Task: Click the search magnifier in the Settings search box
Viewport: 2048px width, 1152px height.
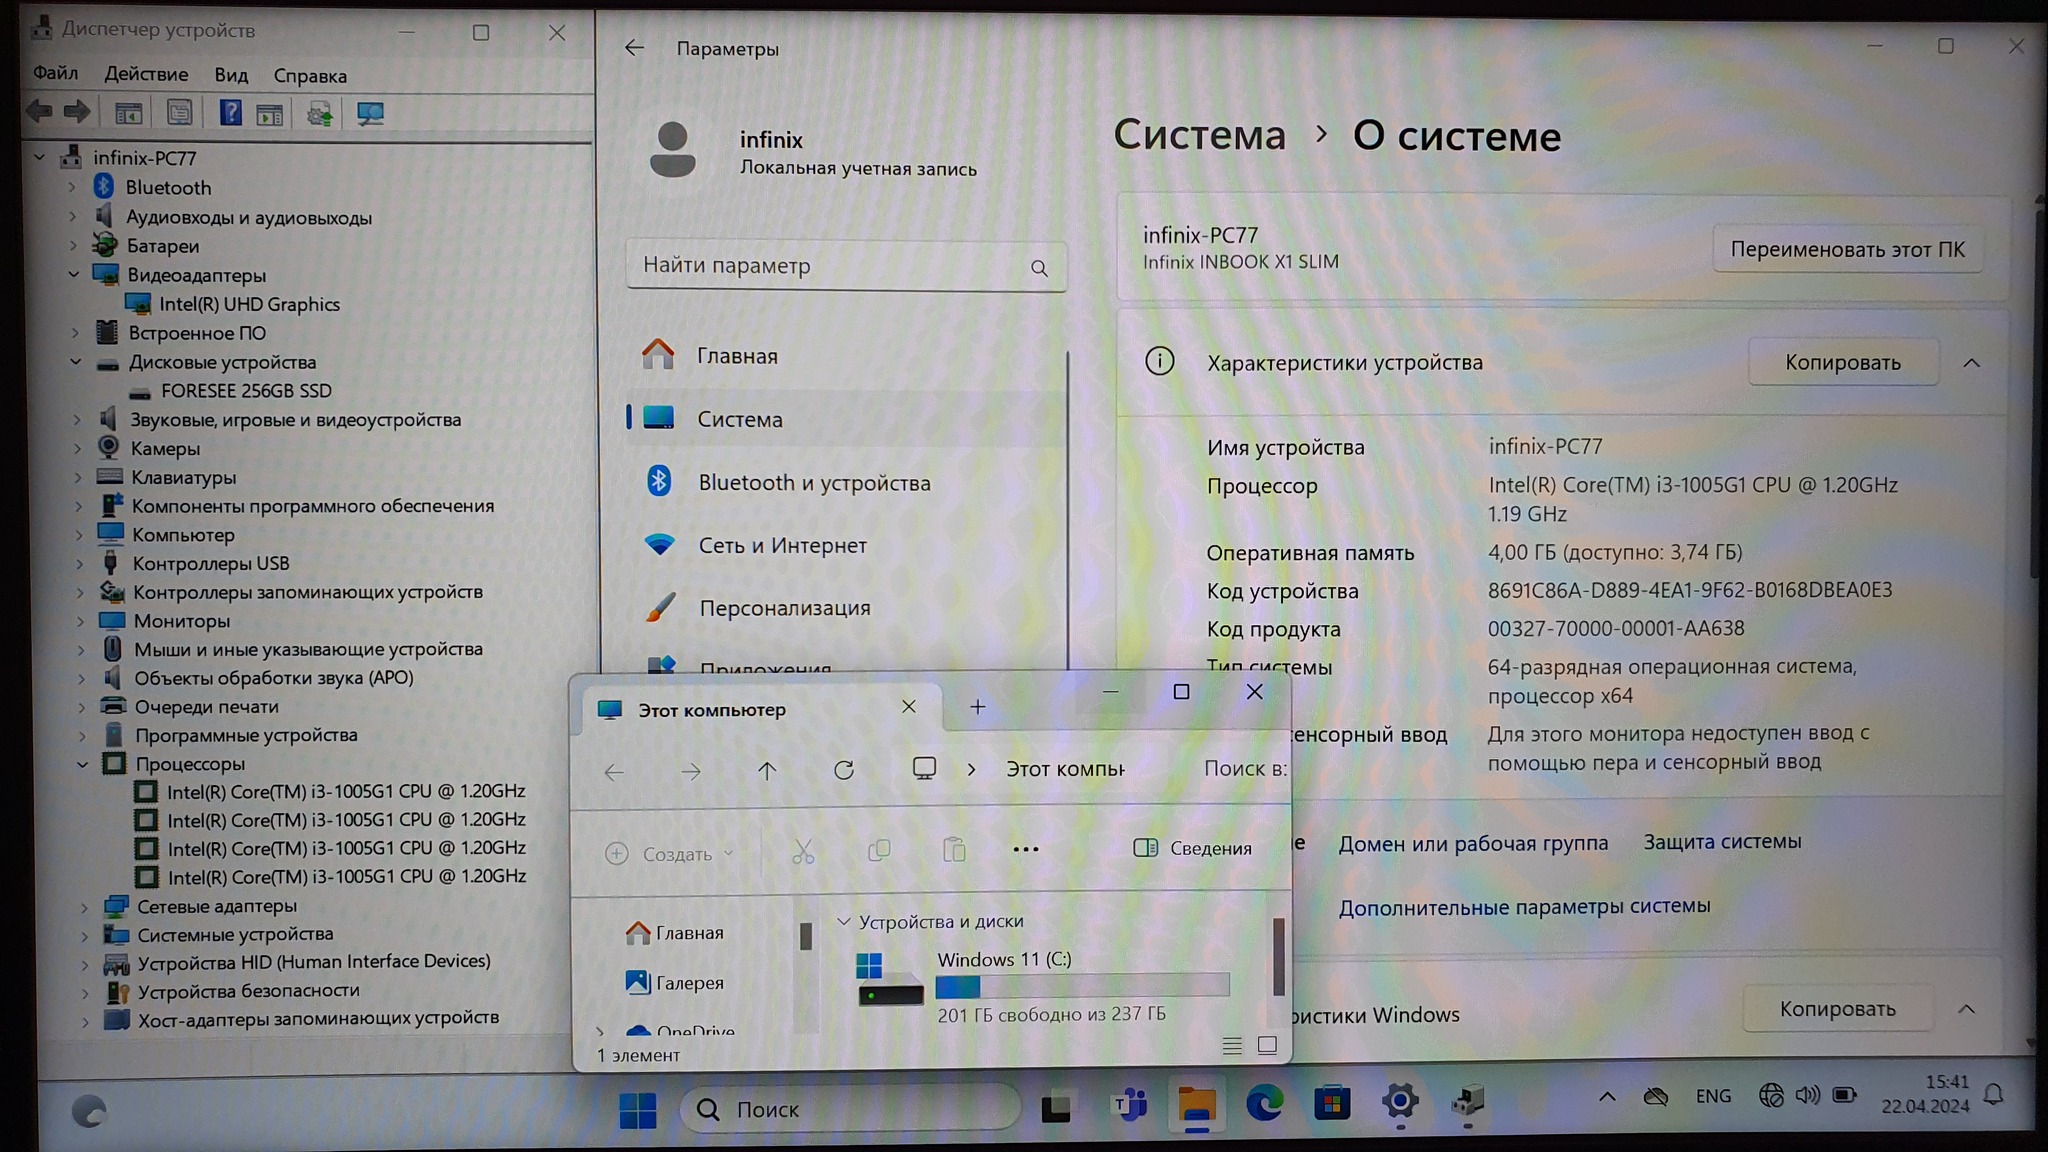Action: click(1039, 268)
